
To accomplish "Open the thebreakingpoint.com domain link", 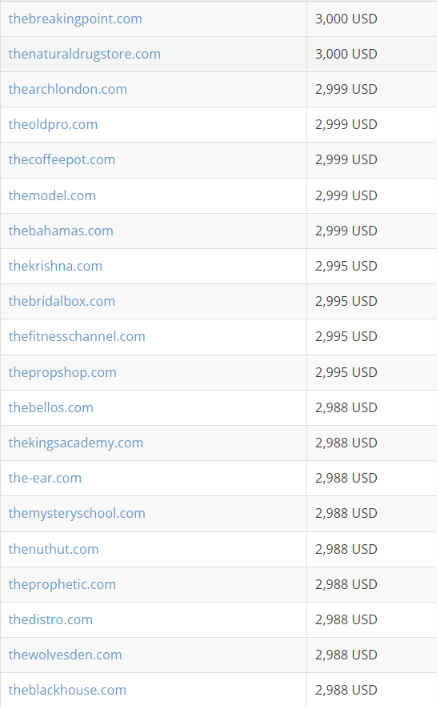I will pyautogui.click(x=75, y=19).
